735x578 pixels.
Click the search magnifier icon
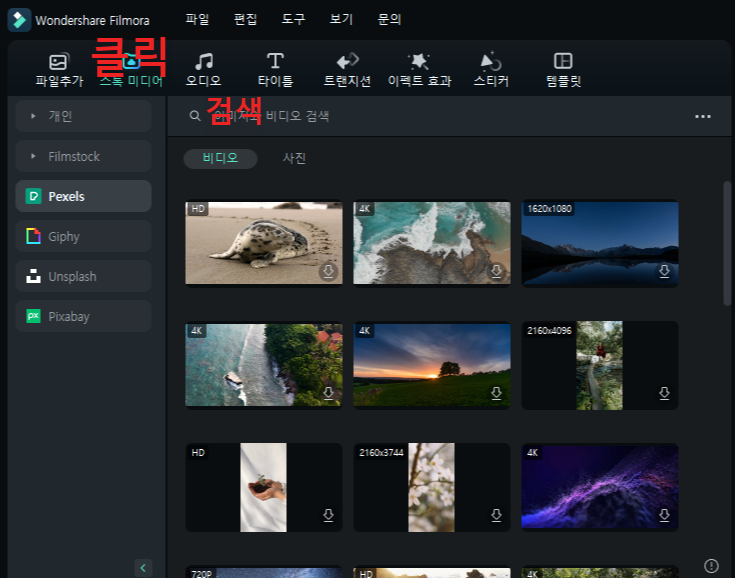(195, 116)
